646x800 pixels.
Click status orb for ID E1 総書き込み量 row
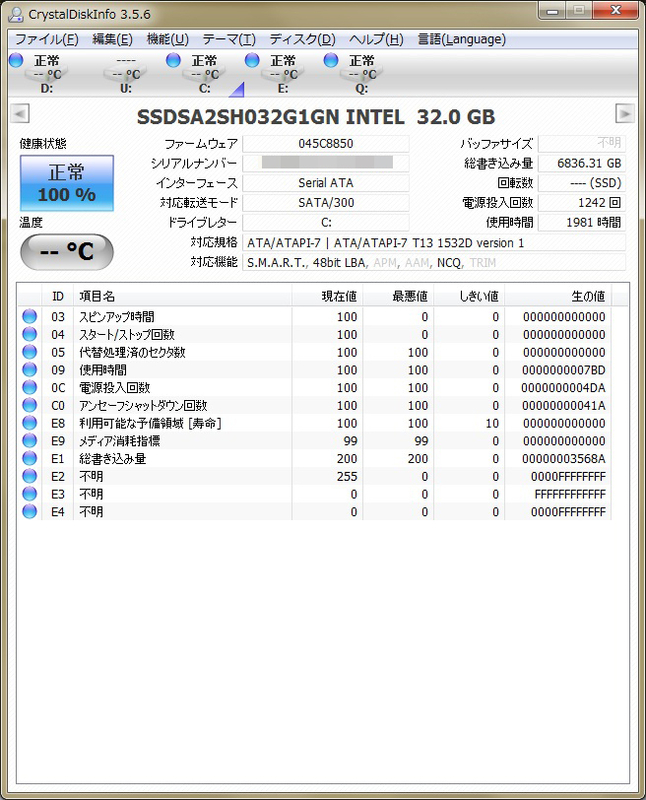(x=30, y=458)
